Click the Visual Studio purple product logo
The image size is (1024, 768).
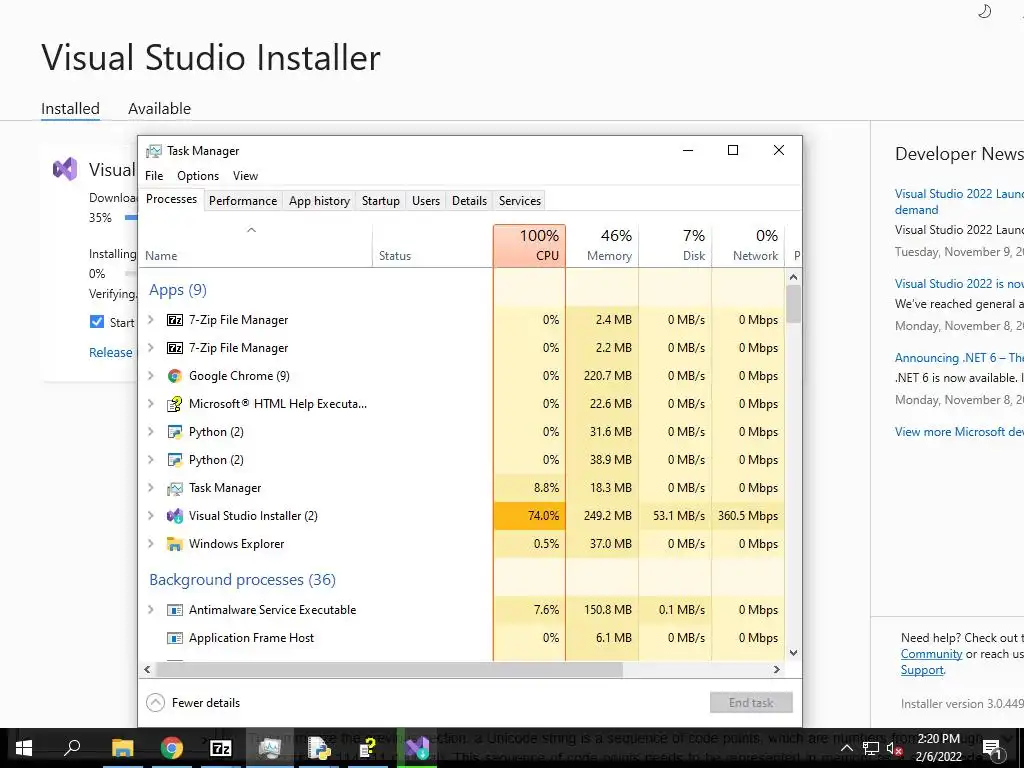[65, 169]
